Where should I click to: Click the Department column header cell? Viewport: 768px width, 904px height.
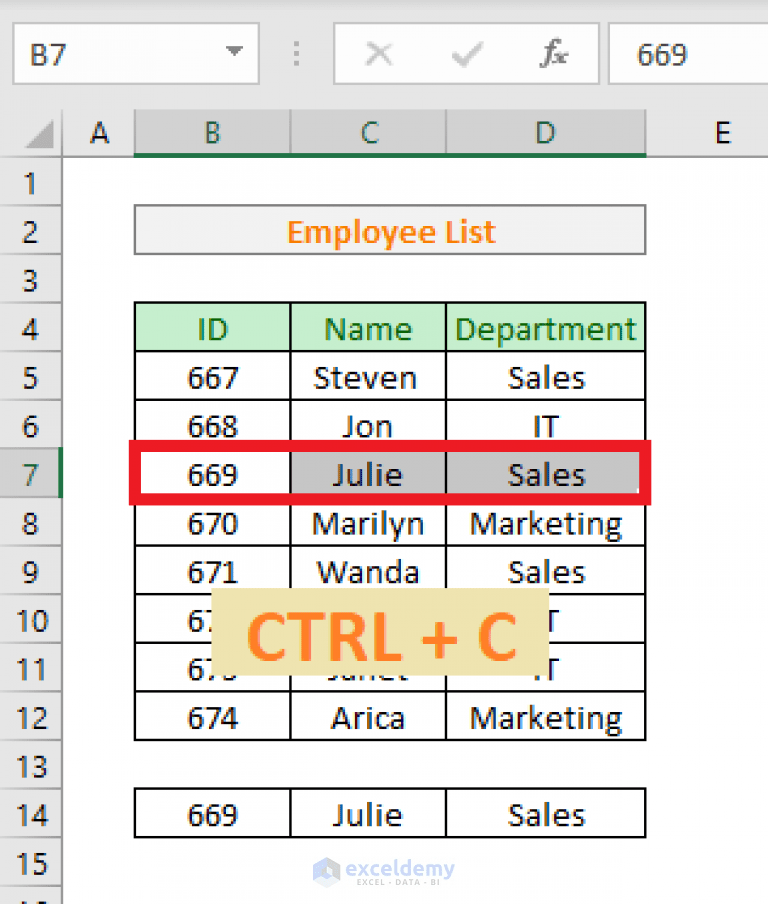point(545,328)
